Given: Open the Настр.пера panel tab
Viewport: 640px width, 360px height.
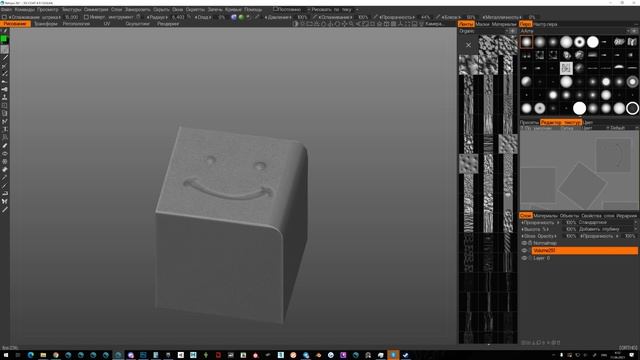Looking at the screenshot, I should pos(545,24).
